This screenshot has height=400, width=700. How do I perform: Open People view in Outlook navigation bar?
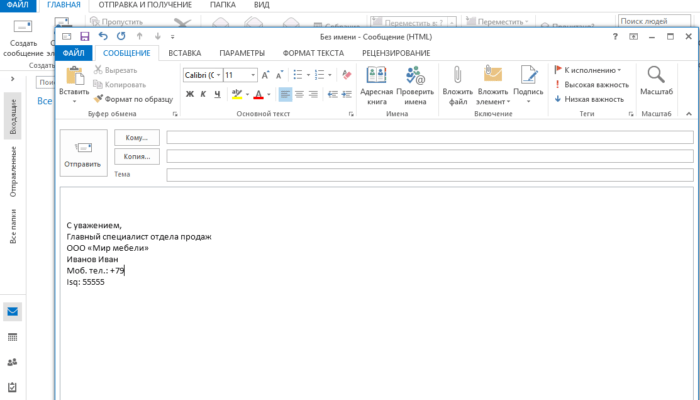(12, 362)
